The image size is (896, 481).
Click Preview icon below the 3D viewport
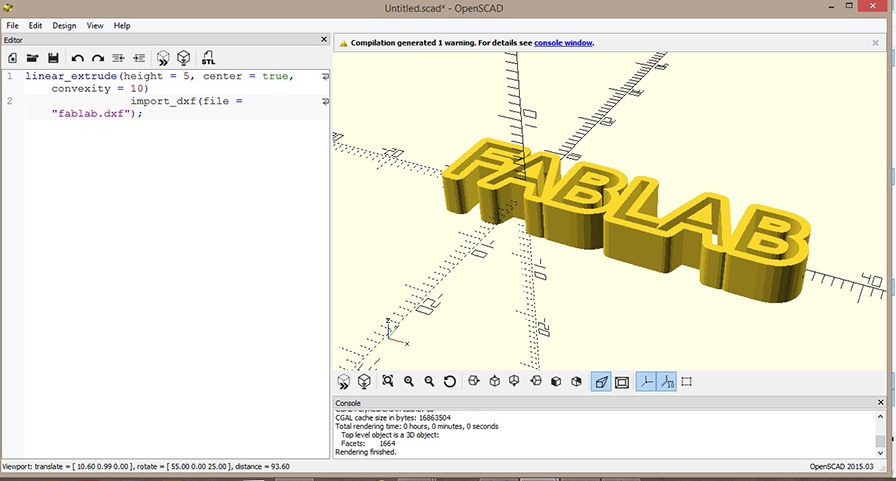tap(343, 382)
